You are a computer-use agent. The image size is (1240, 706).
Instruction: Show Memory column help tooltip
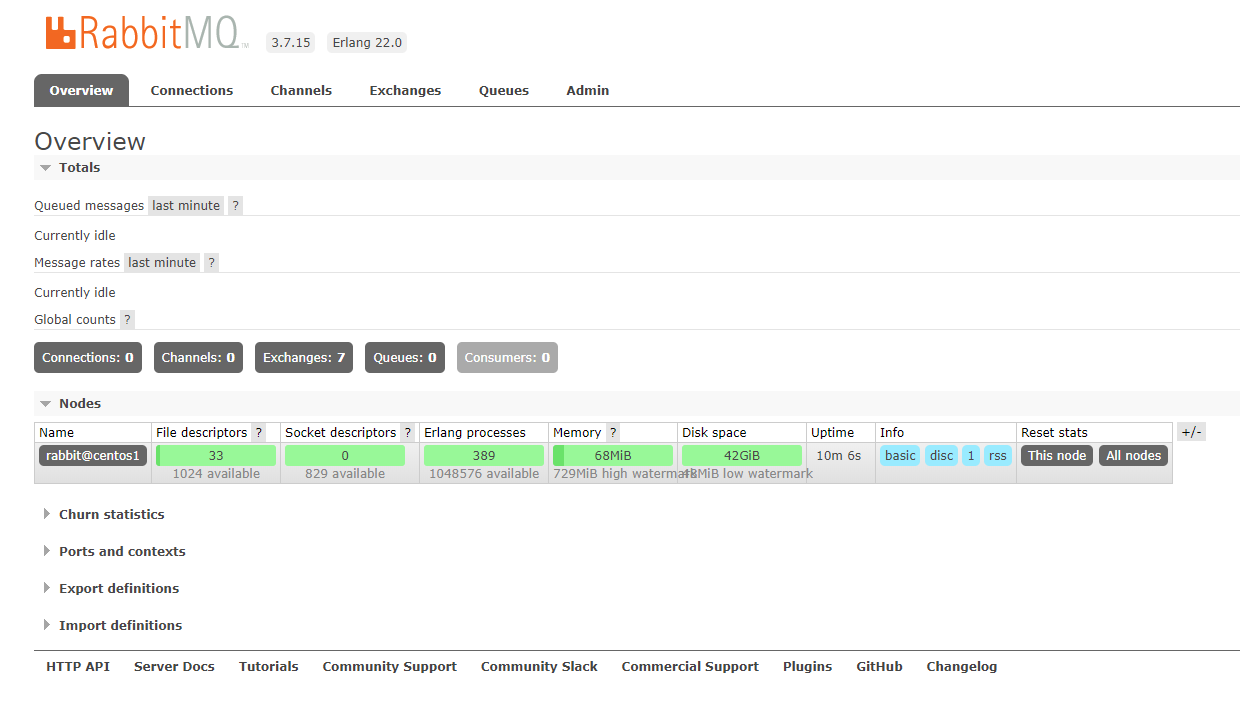pyautogui.click(x=613, y=432)
